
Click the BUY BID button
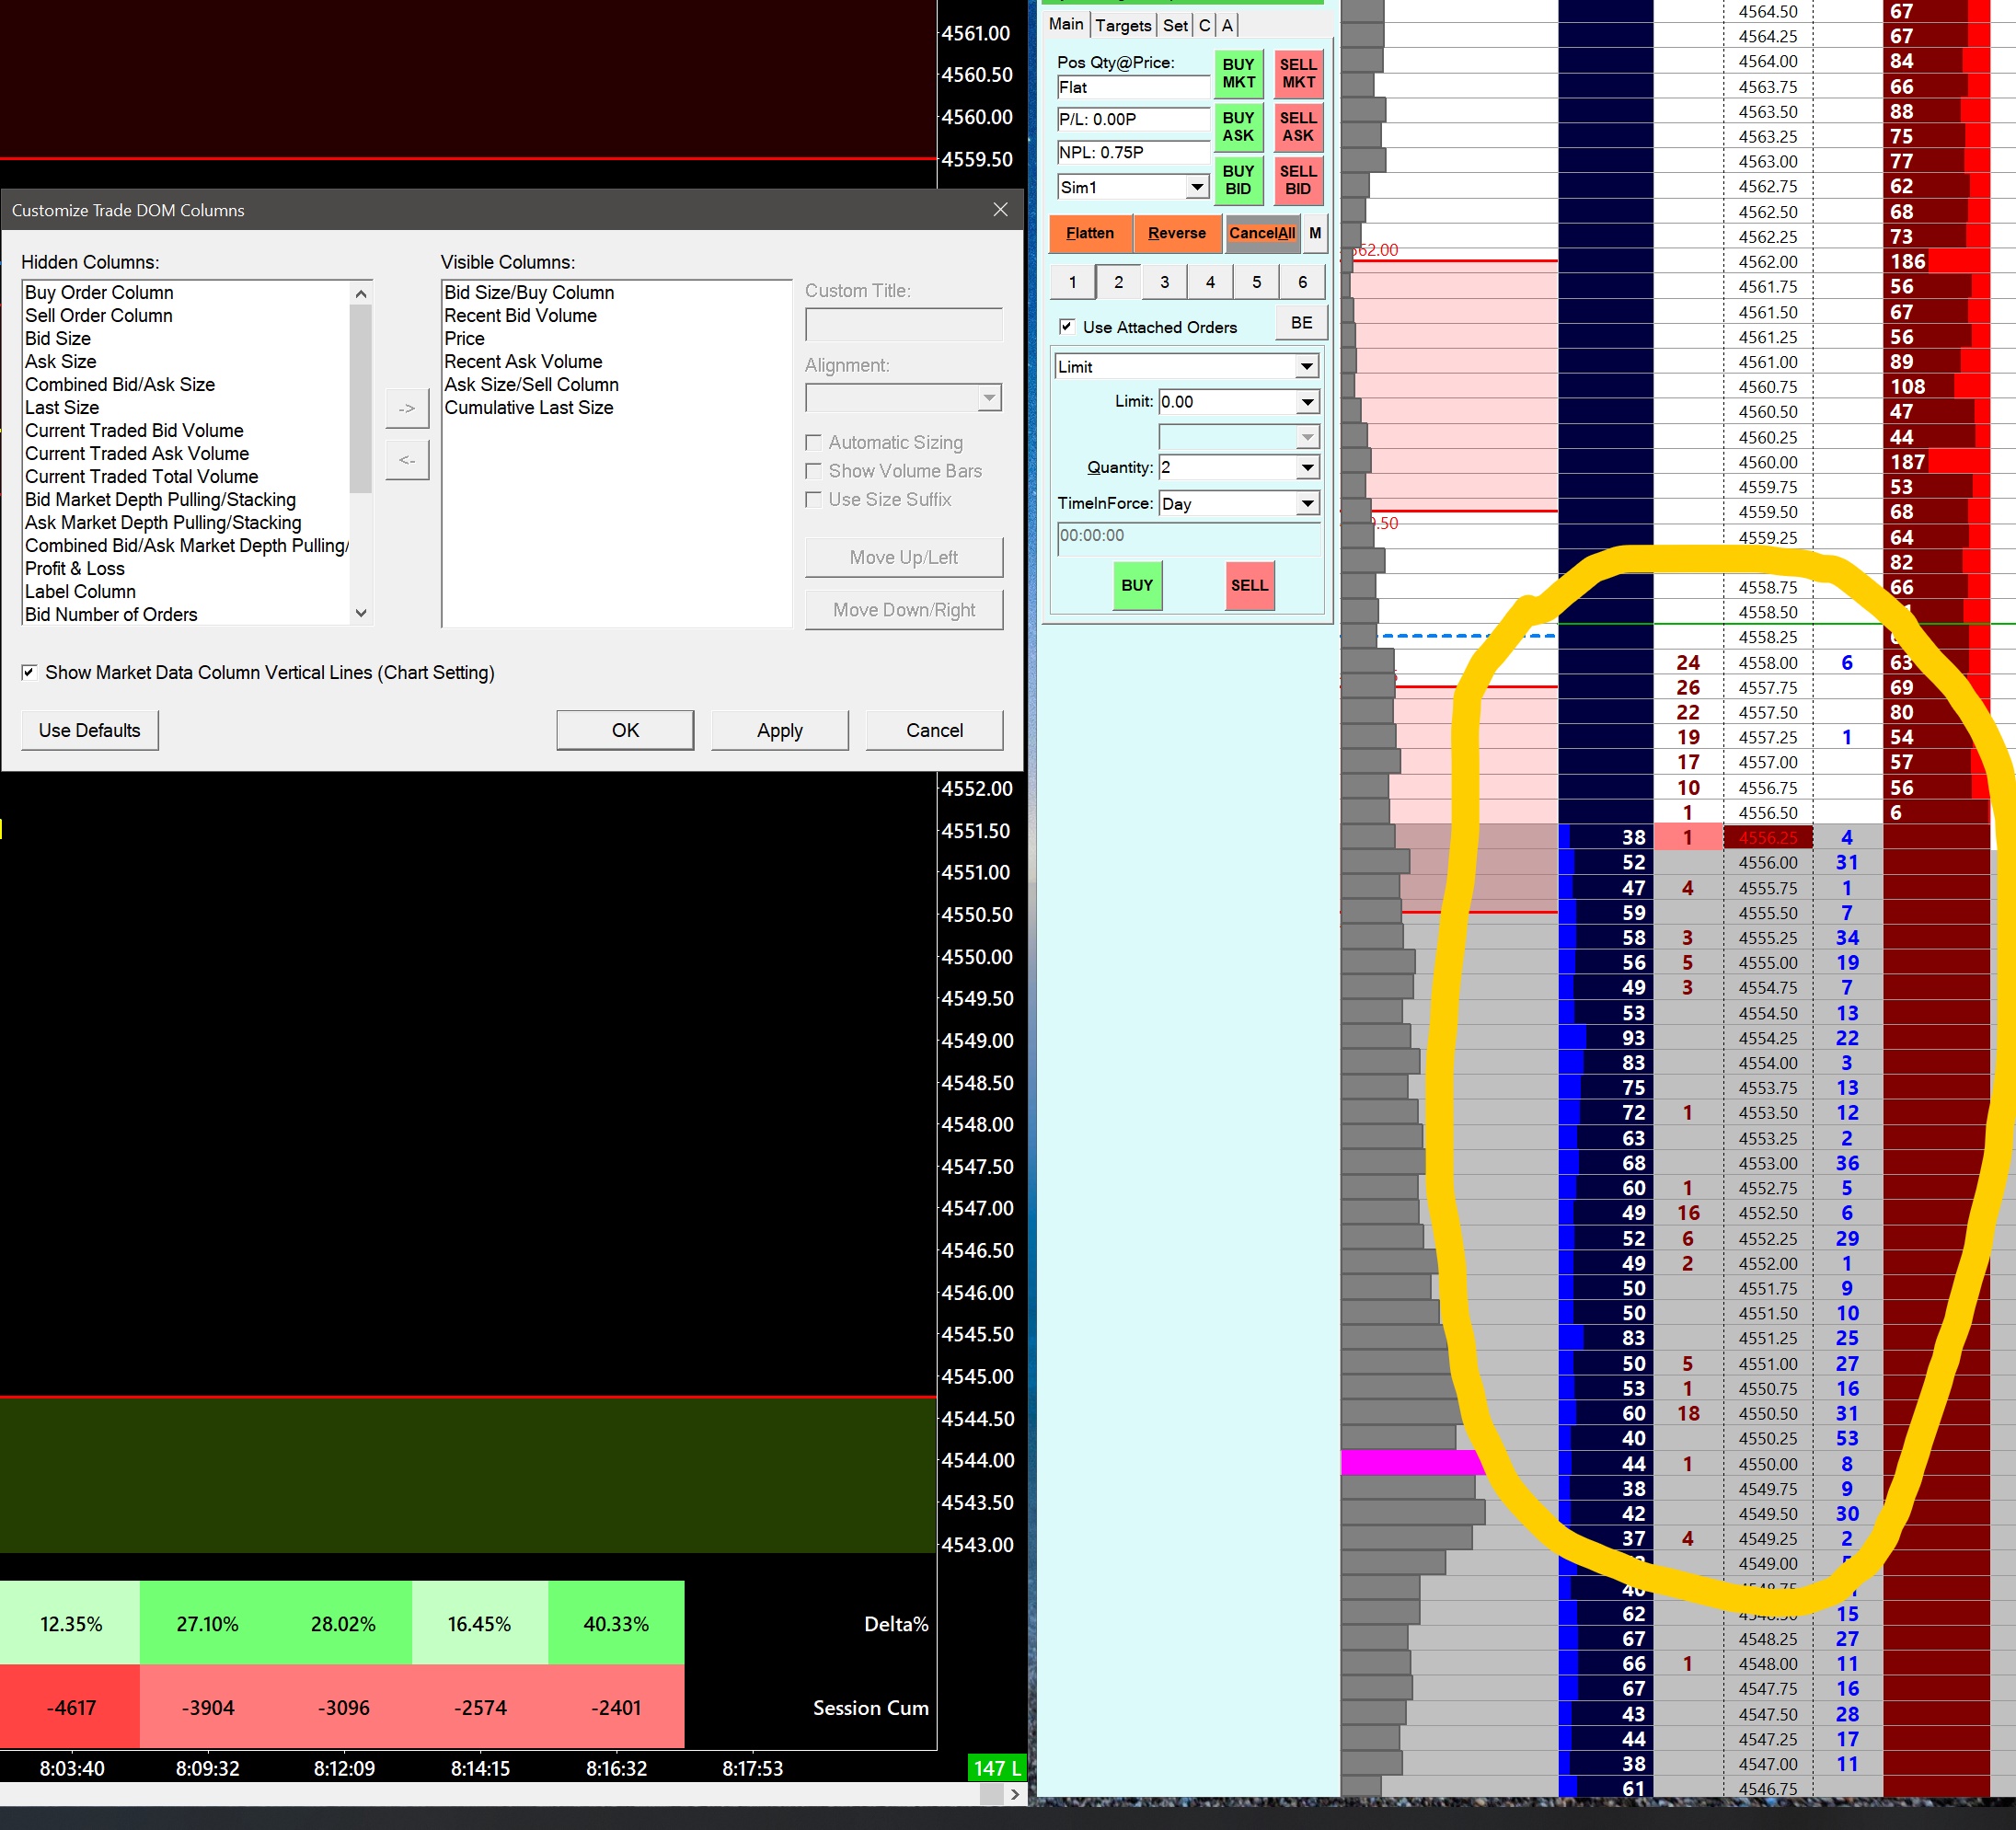pyautogui.click(x=1238, y=180)
